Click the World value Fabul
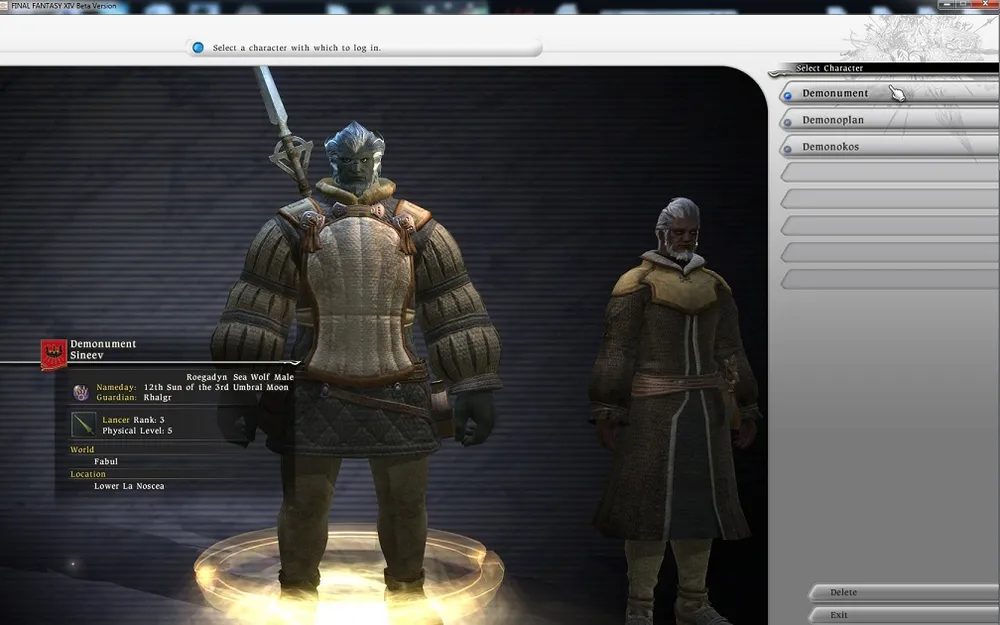This screenshot has width=1000, height=625. point(106,462)
